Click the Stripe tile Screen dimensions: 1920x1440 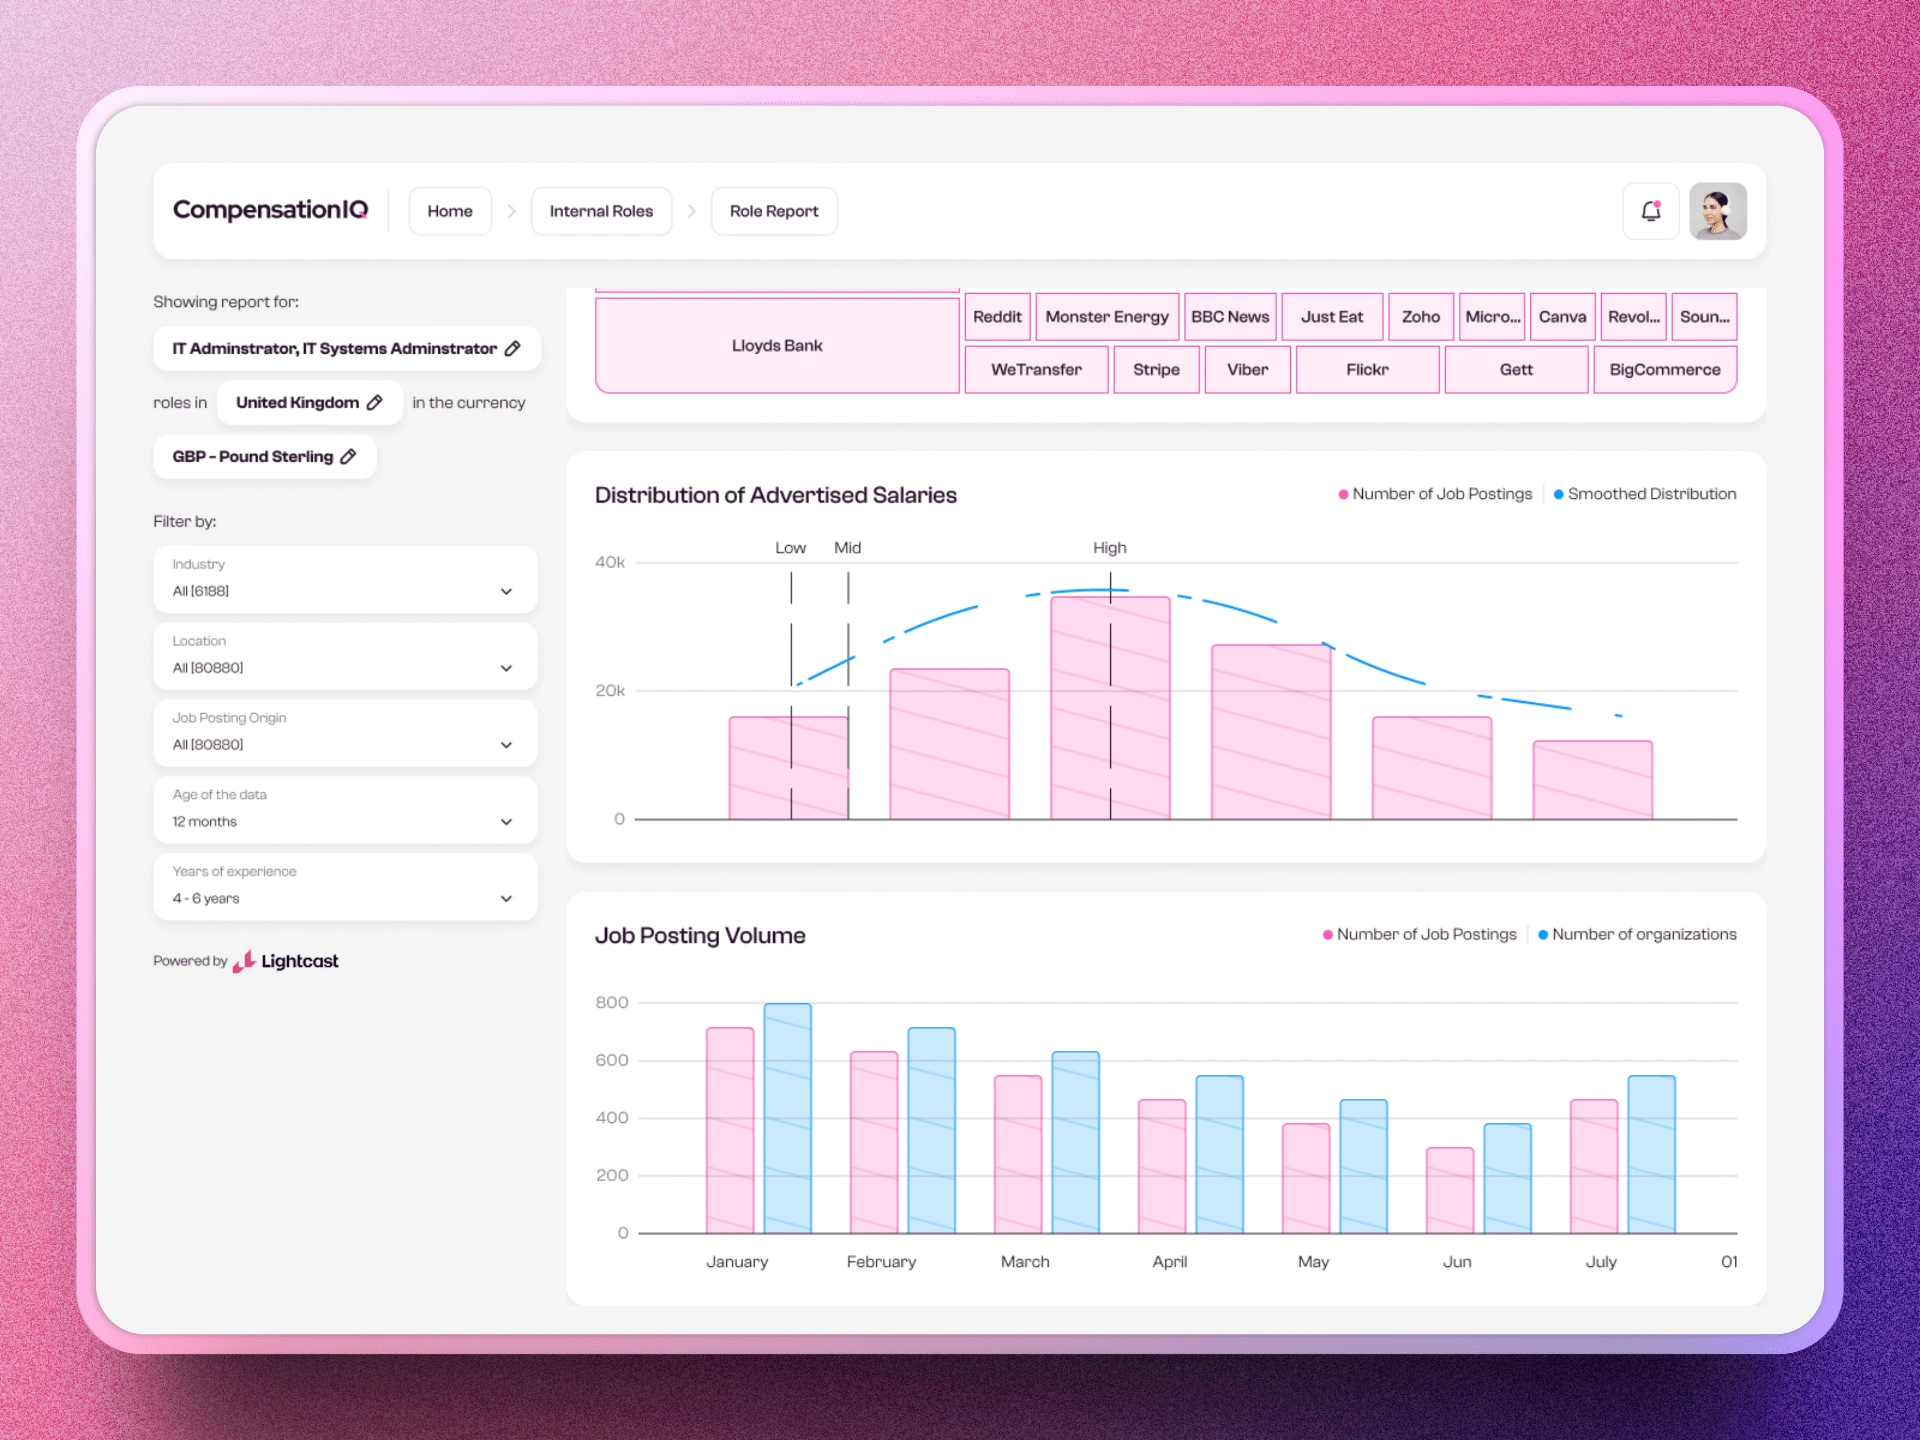[x=1156, y=370]
